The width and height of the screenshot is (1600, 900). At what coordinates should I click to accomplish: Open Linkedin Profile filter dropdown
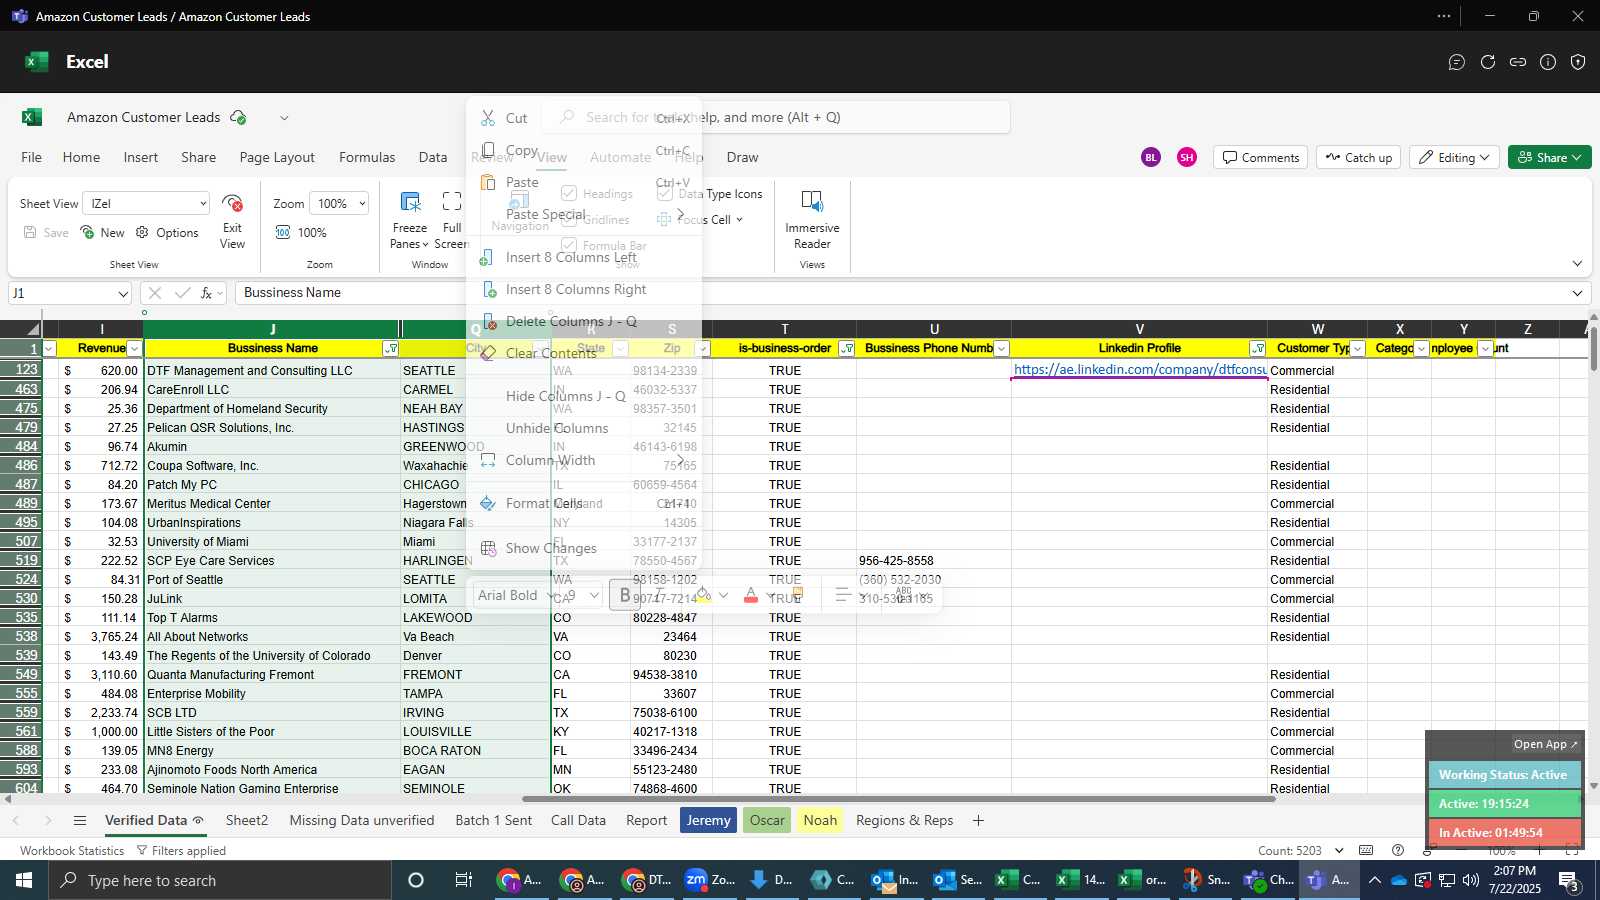tap(1258, 349)
